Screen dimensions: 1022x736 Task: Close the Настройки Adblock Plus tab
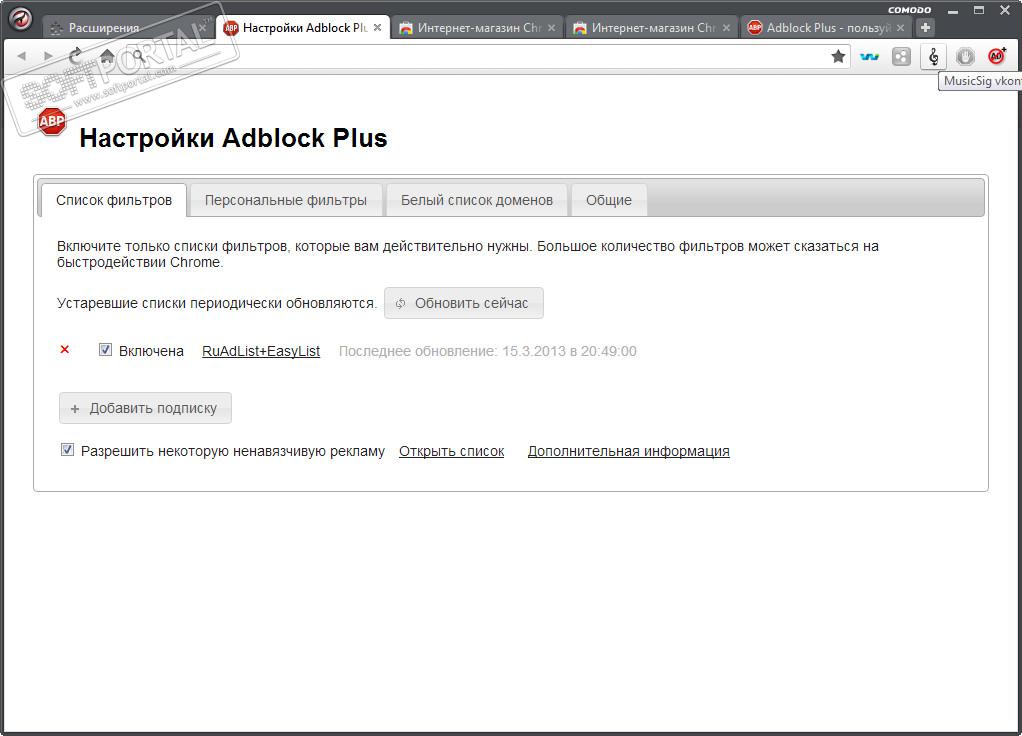(377, 27)
